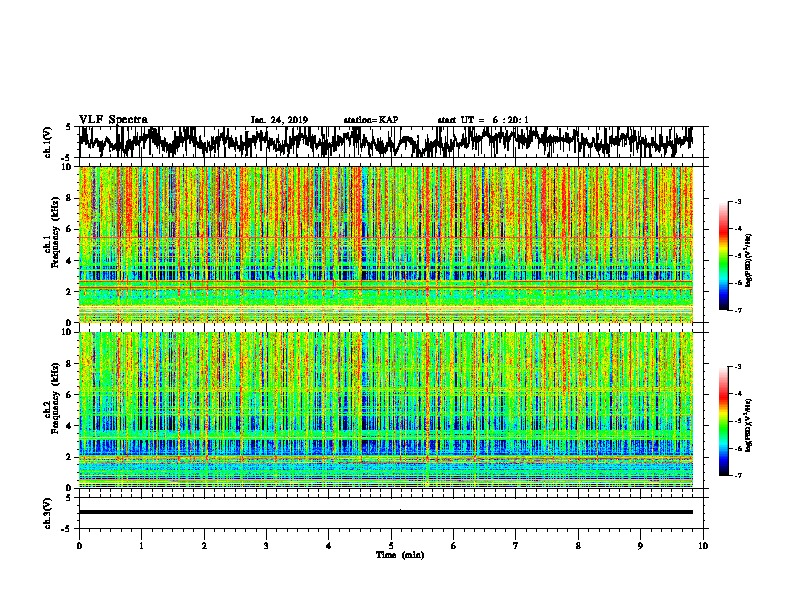The width and height of the screenshot is (792, 612).
Task: Click the time axis tick label "1"
Action: click(x=142, y=546)
